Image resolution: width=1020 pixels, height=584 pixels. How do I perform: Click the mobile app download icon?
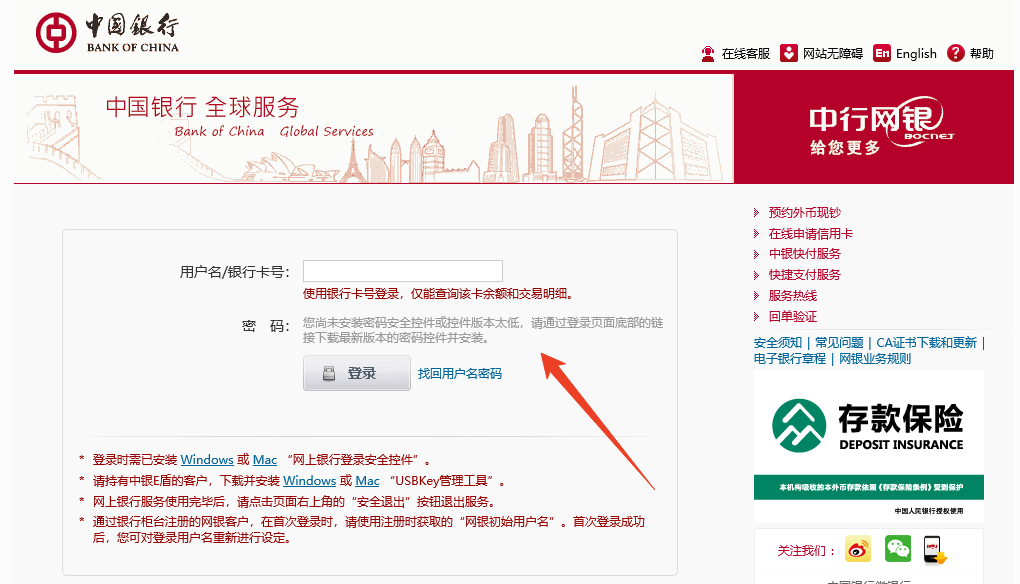point(935,549)
